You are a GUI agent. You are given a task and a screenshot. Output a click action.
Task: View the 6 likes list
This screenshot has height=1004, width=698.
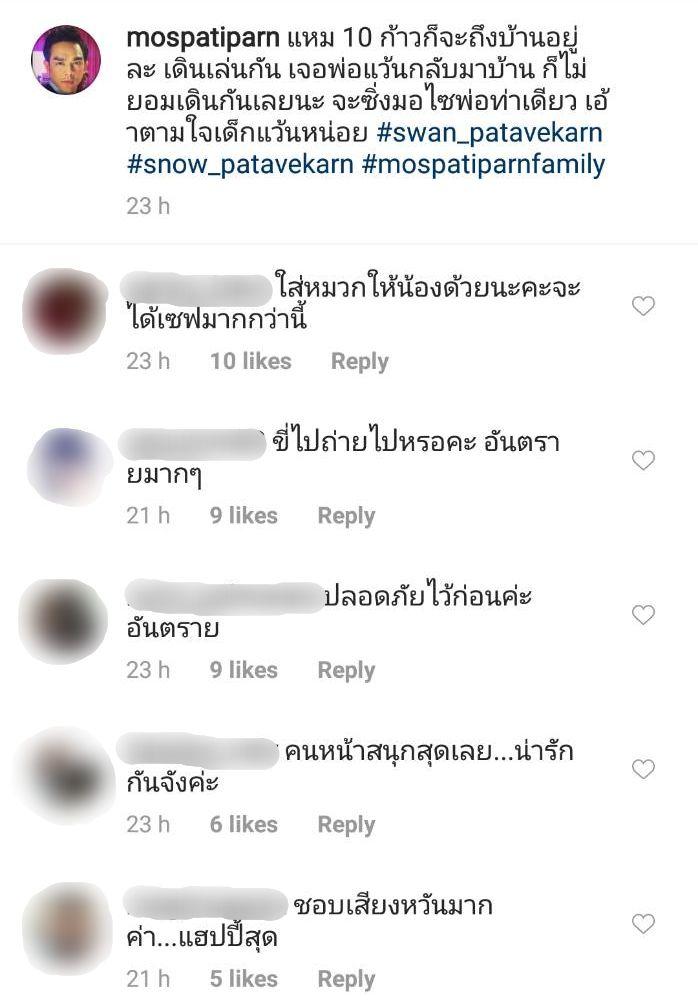[243, 825]
